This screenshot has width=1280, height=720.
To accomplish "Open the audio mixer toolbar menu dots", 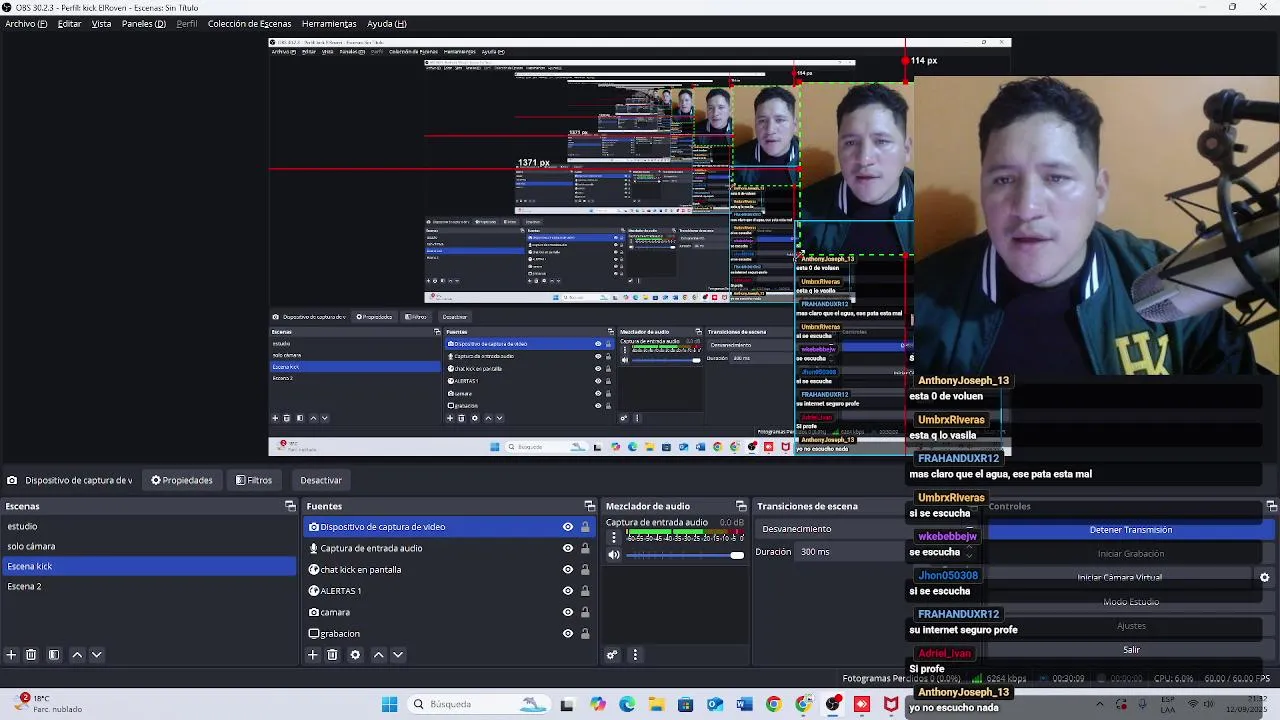I will point(635,655).
